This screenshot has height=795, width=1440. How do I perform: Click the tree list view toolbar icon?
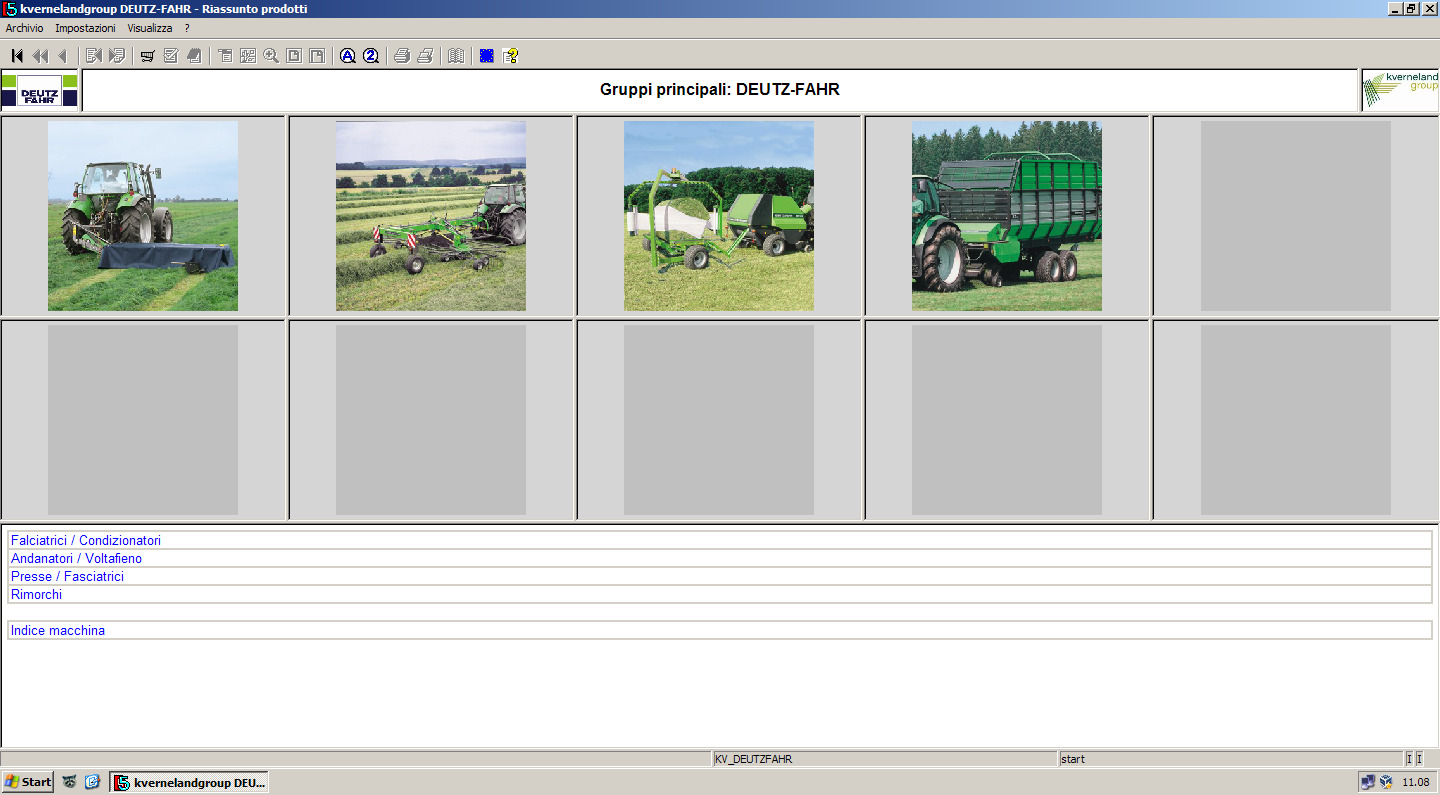pos(225,56)
